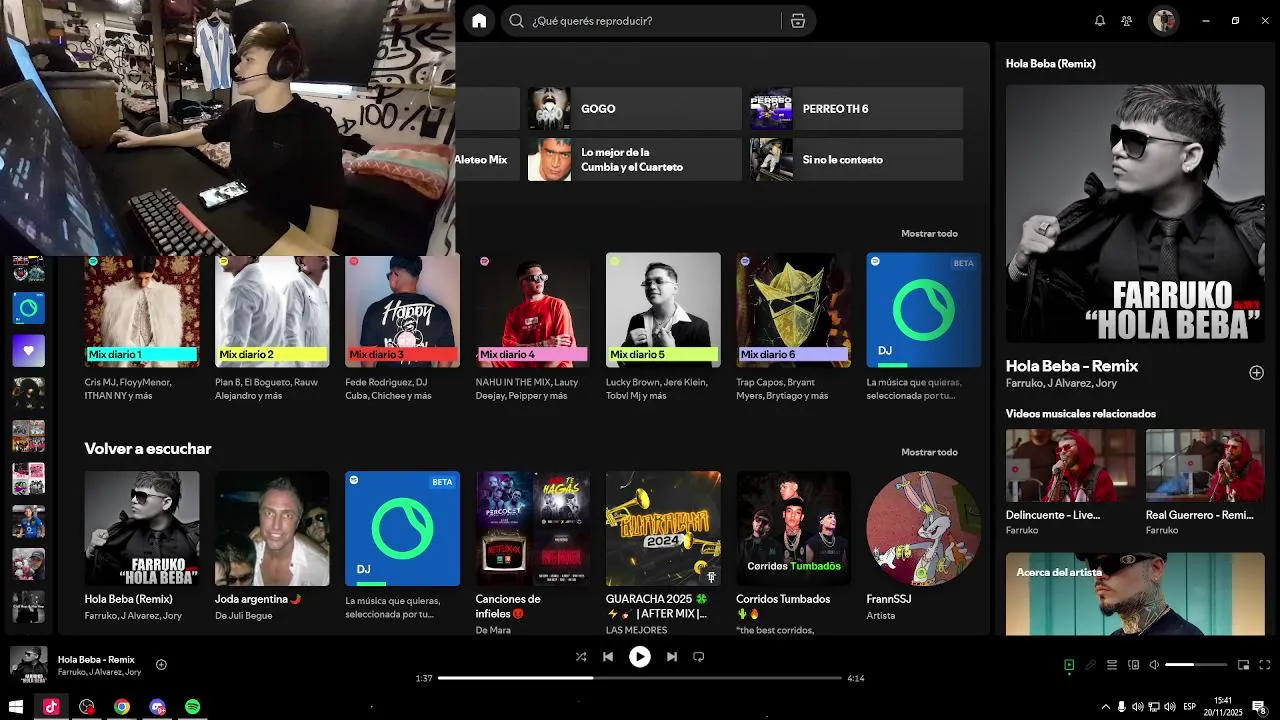Skip to next track

tap(672, 657)
